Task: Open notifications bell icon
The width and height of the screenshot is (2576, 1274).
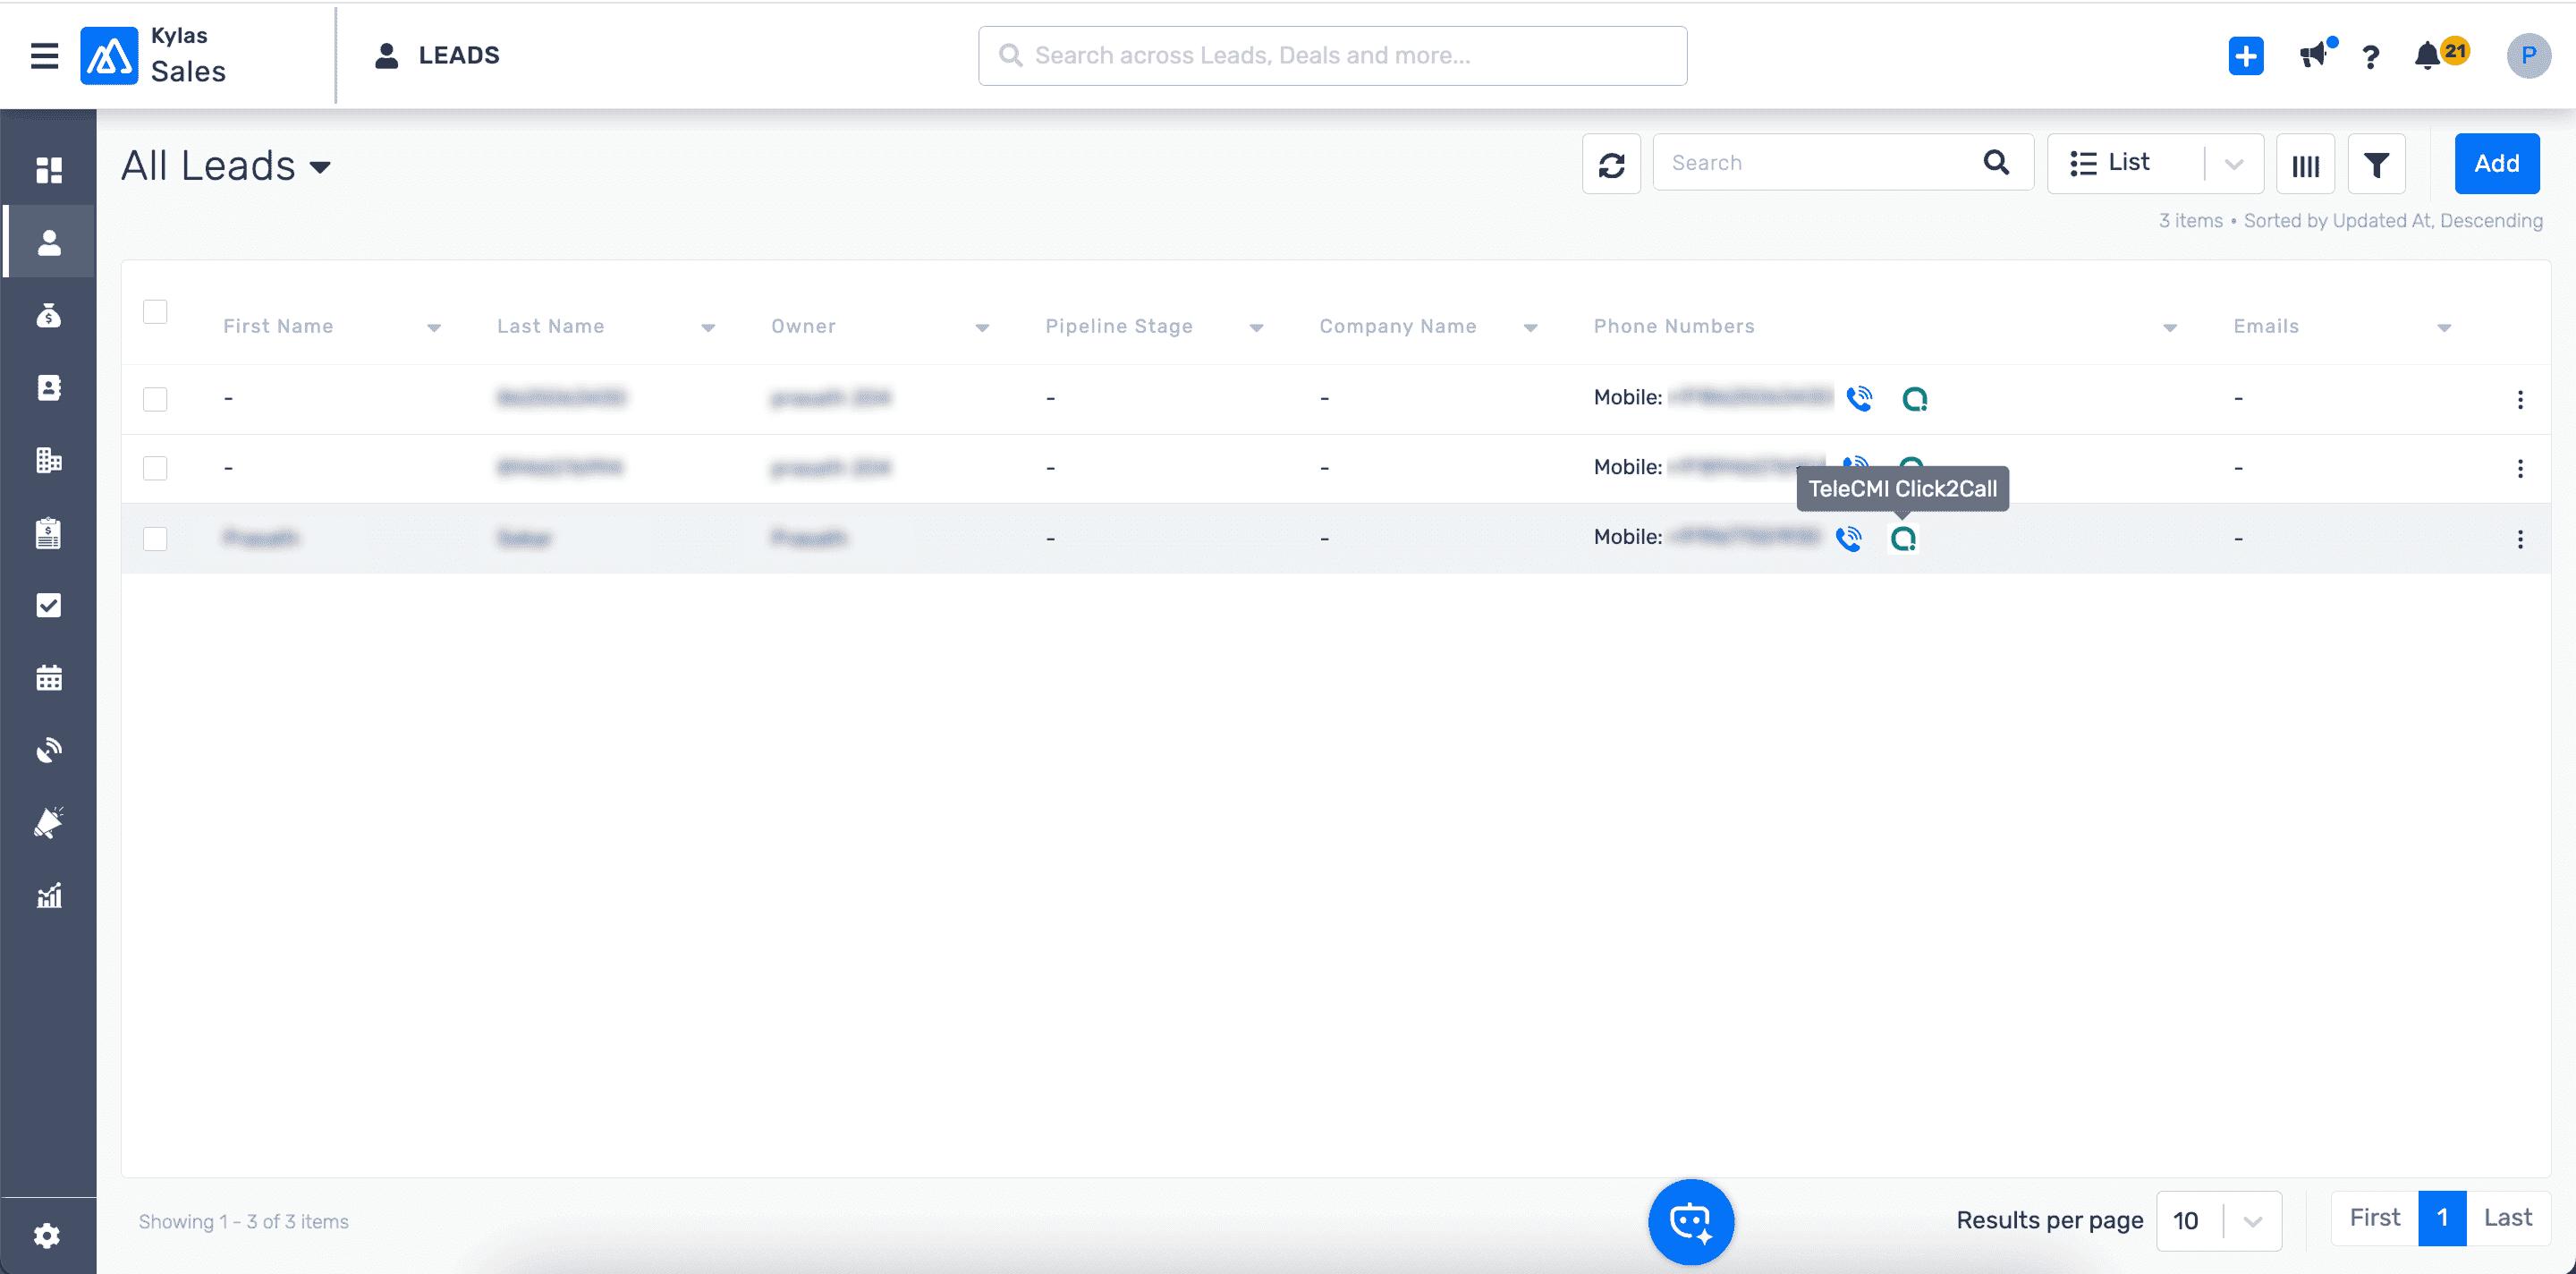Action: click(x=2427, y=55)
